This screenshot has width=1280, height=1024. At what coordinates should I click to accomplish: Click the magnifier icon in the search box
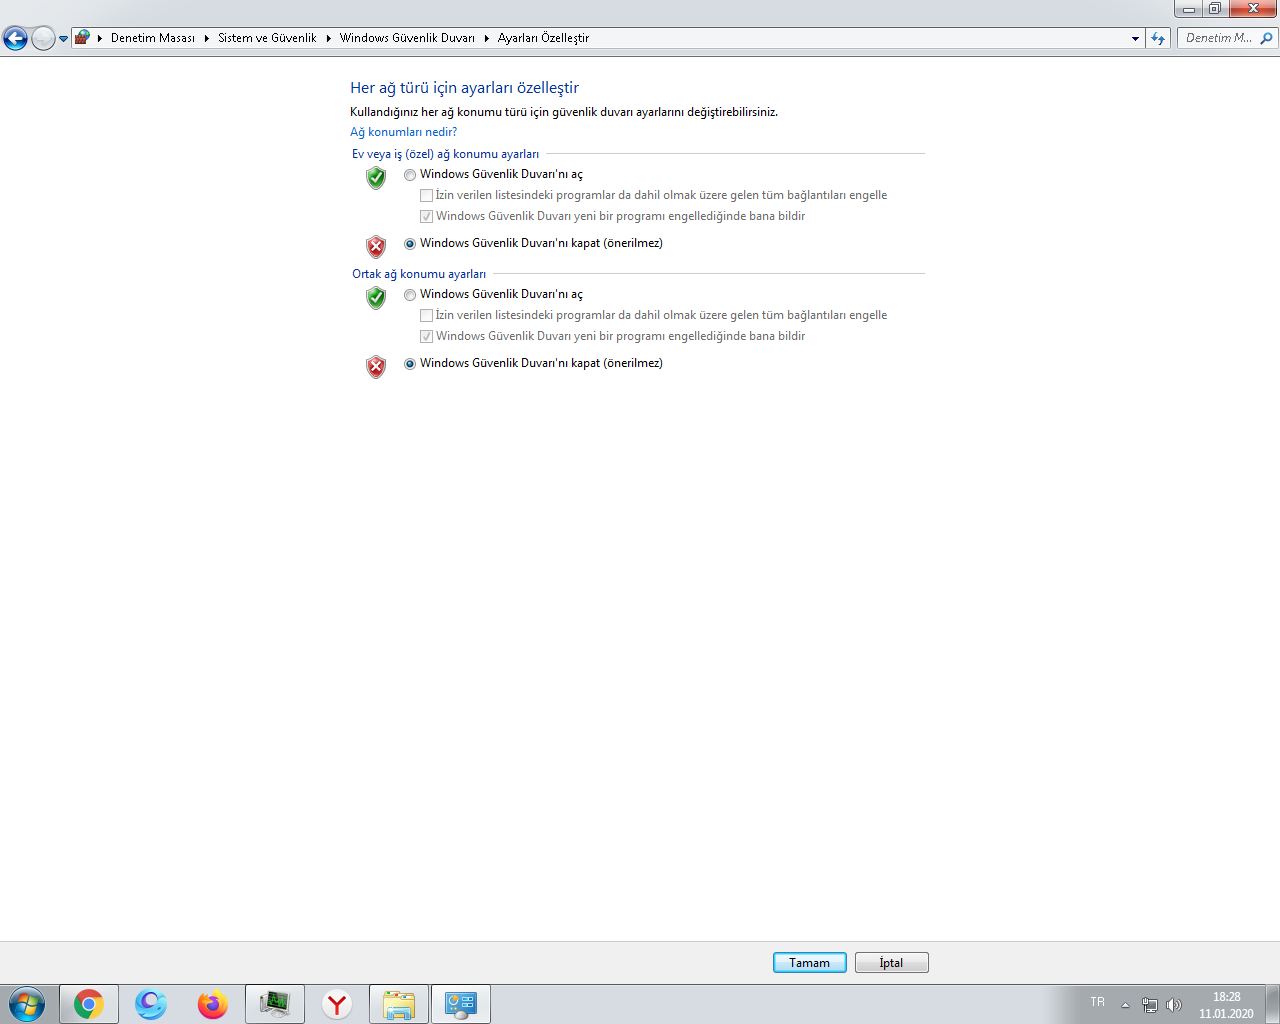(x=1266, y=38)
